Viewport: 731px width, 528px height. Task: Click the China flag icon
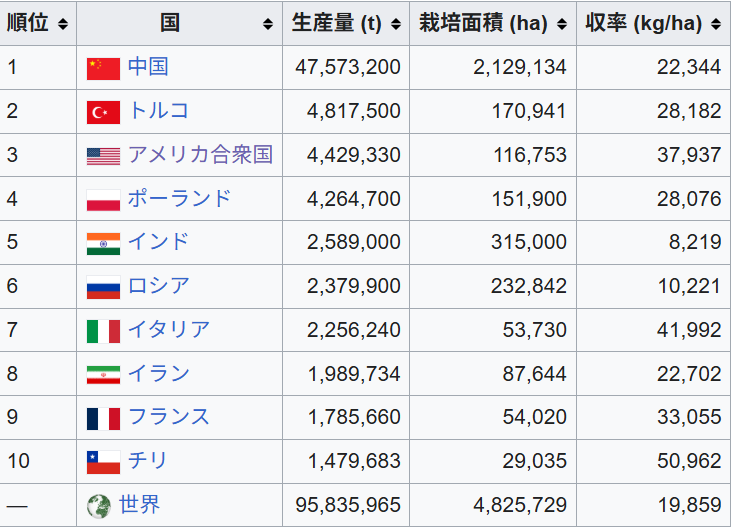(x=103, y=68)
